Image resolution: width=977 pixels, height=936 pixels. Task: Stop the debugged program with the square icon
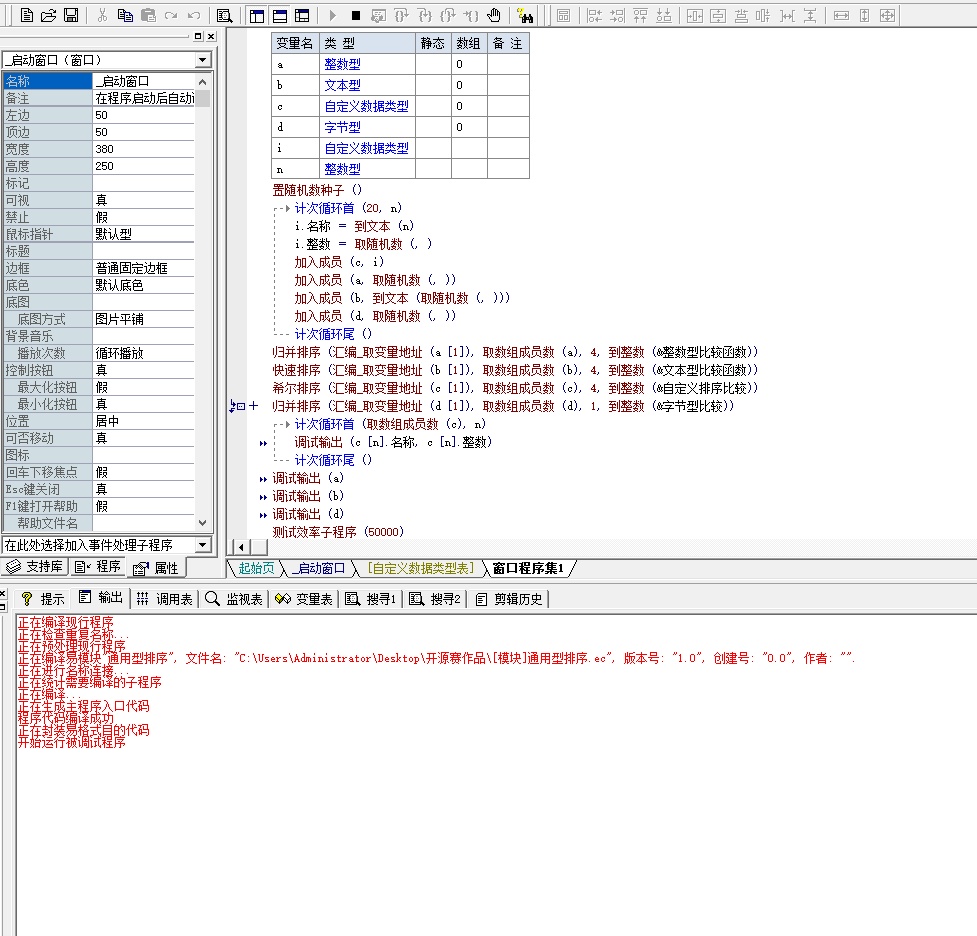pos(356,15)
